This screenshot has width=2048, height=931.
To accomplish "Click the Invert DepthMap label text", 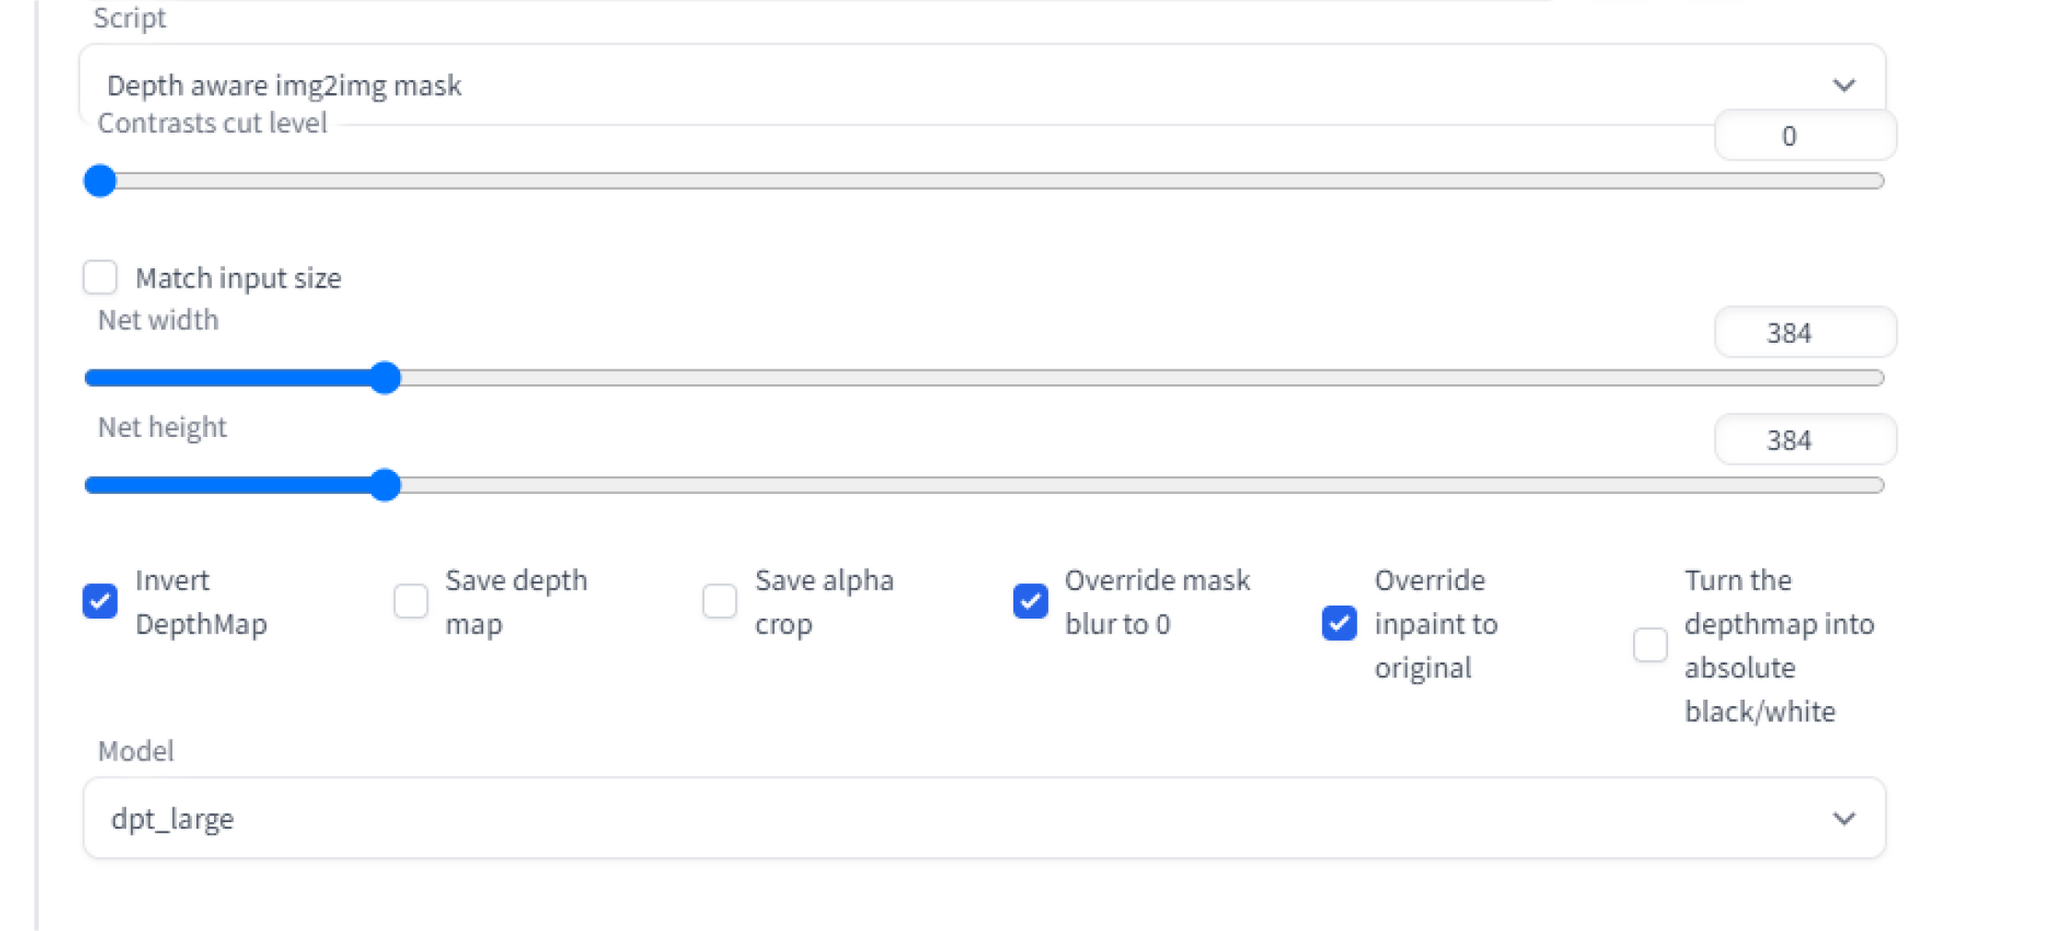I will tap(200, 602).
